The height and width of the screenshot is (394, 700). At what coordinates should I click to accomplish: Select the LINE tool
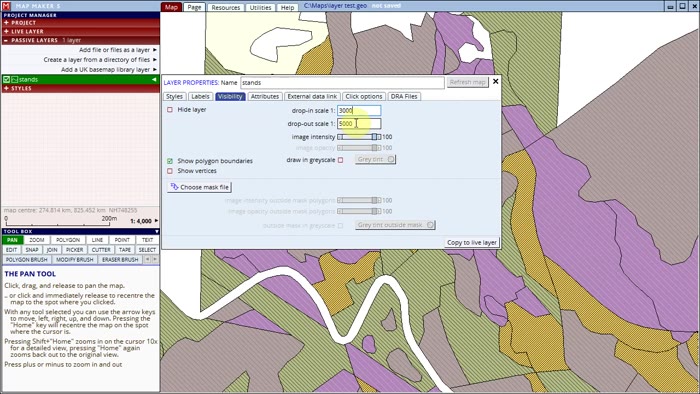[97, 240]
